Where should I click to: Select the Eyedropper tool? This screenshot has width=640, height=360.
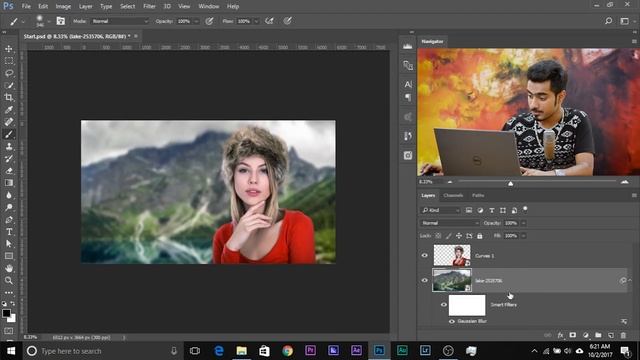(9, 109)
